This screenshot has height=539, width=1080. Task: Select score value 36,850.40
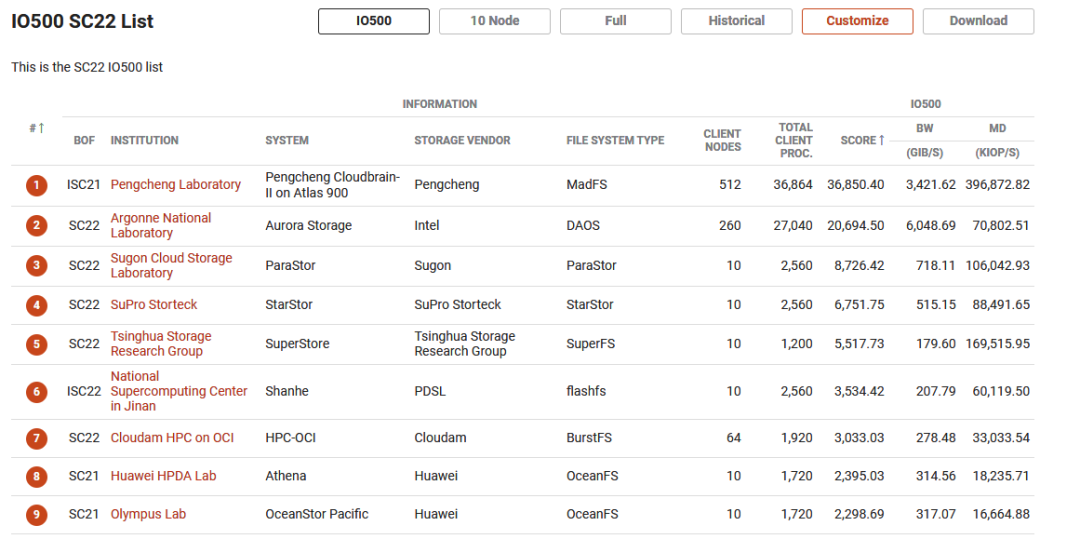click(x=855, y=184)
